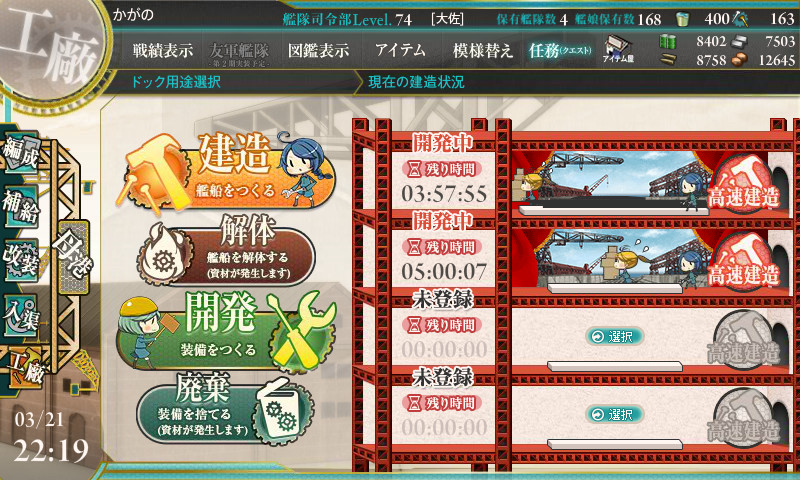
Task: Open the 模様替え menu item
Action: click(x=482, y=50)
